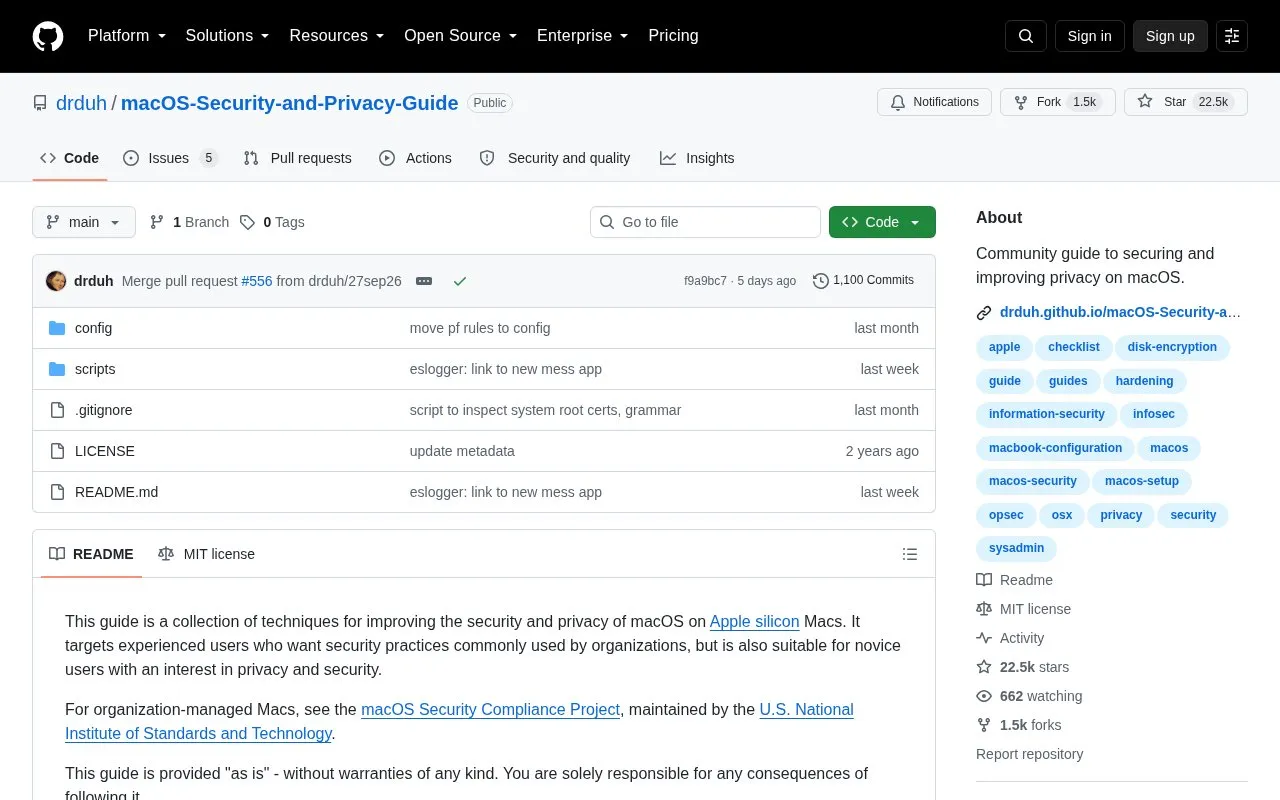The height and width of the screenshot is (800, 1280).
Task: Open the Security and quality tab
Action: pos(555,158)
